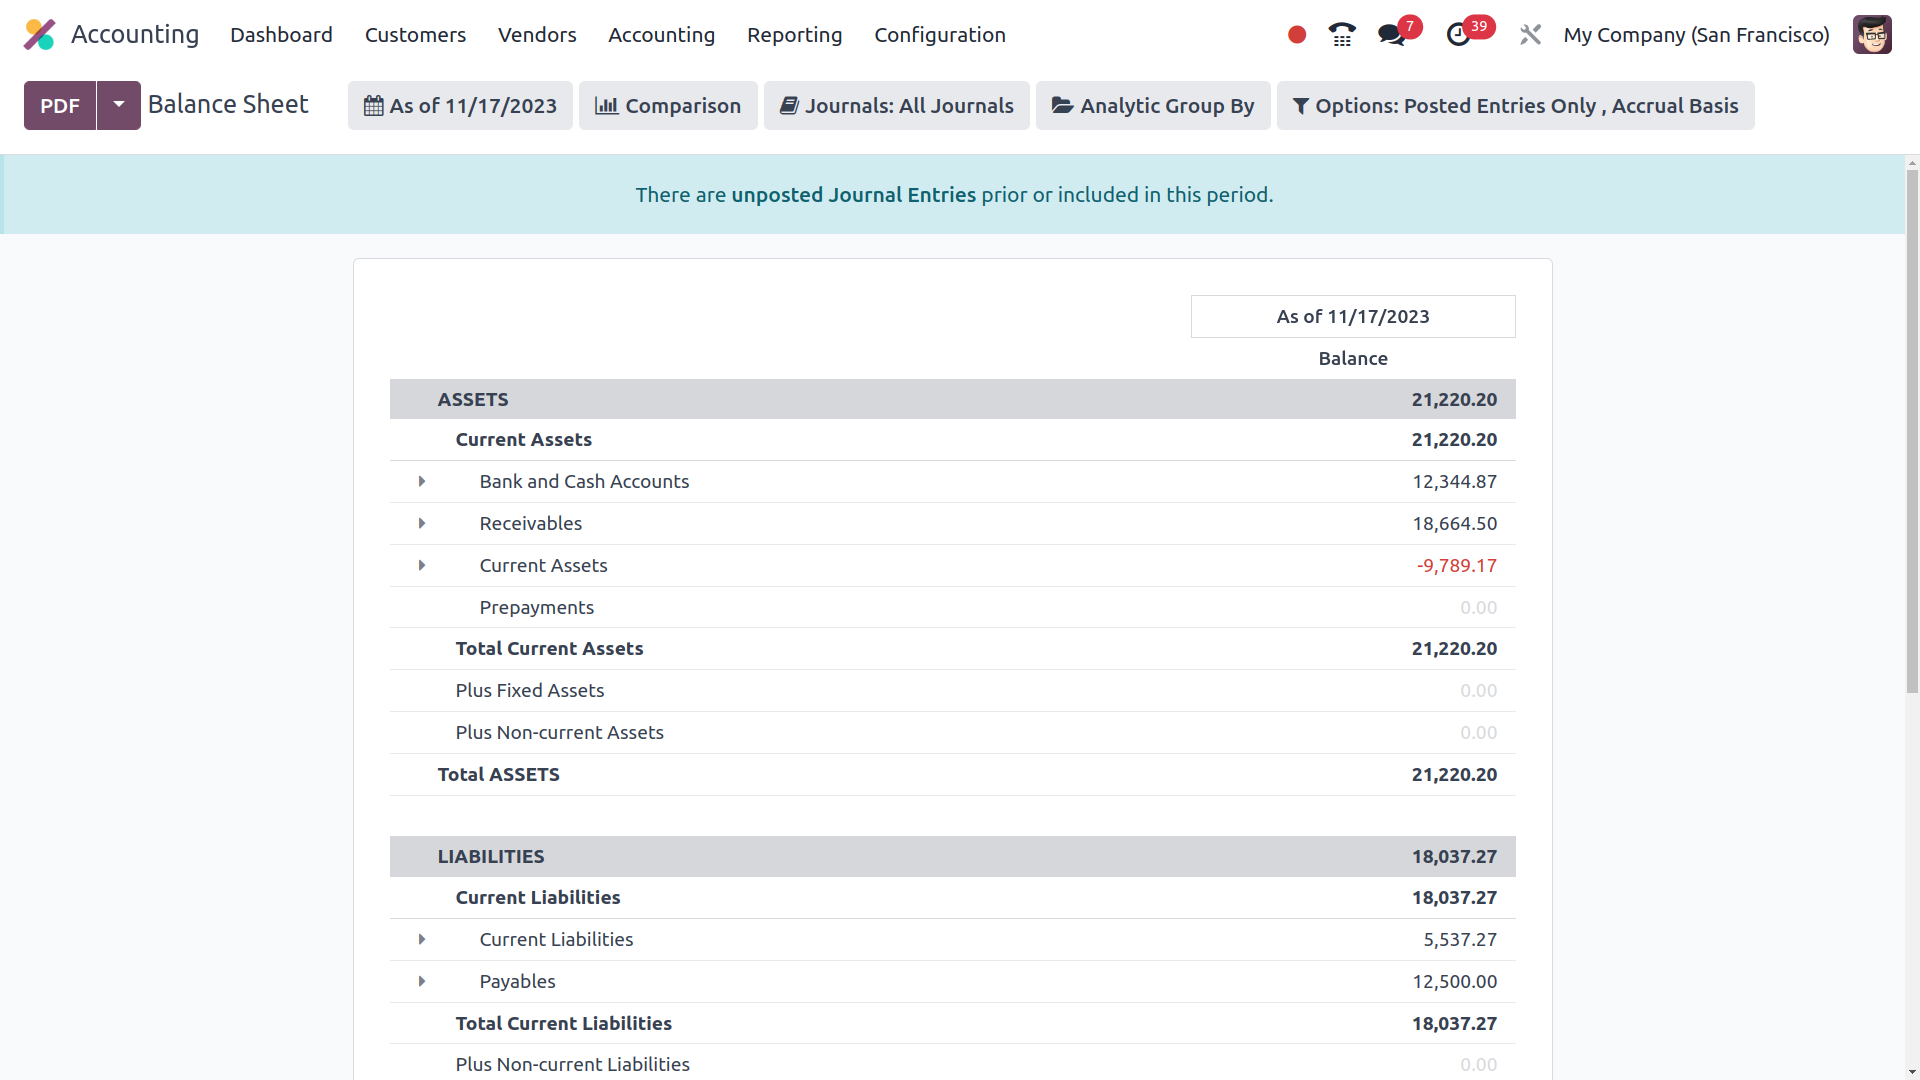This screenshot has height=1080, width=1920.
Task: Click the bar-chart icon on Comparison filter
Action: pos(606,105)
